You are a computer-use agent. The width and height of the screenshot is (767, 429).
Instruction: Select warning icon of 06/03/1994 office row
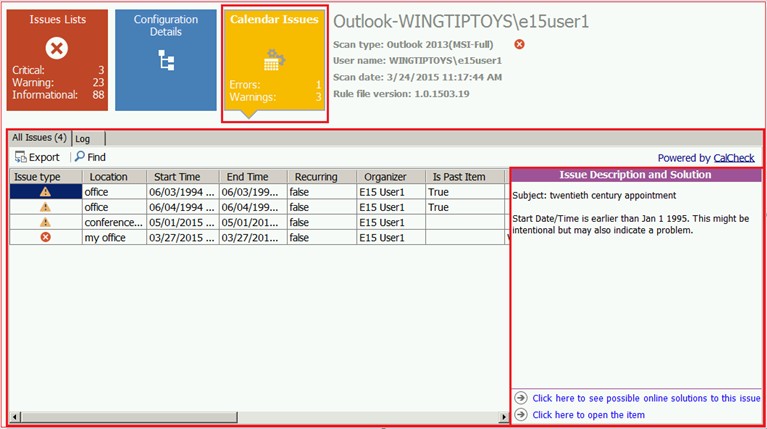tap(45, 192)
